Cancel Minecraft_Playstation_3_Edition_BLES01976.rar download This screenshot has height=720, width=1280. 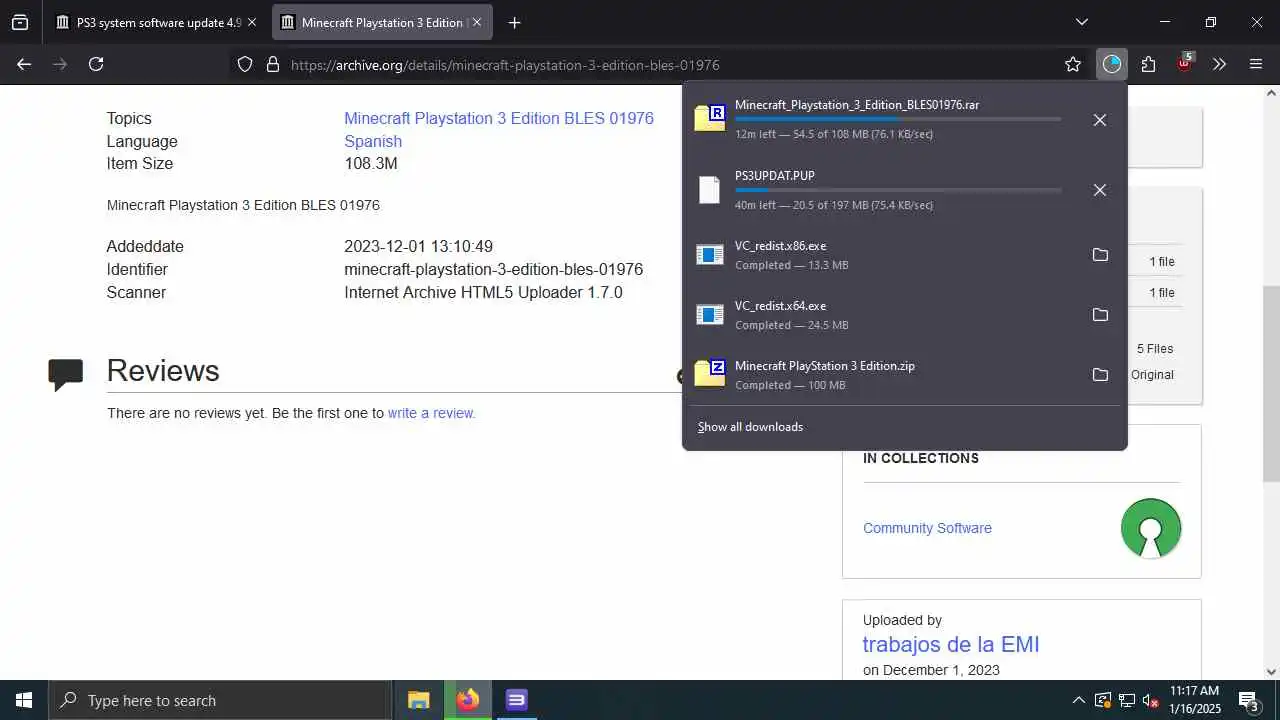click(x=1100, y=120)
